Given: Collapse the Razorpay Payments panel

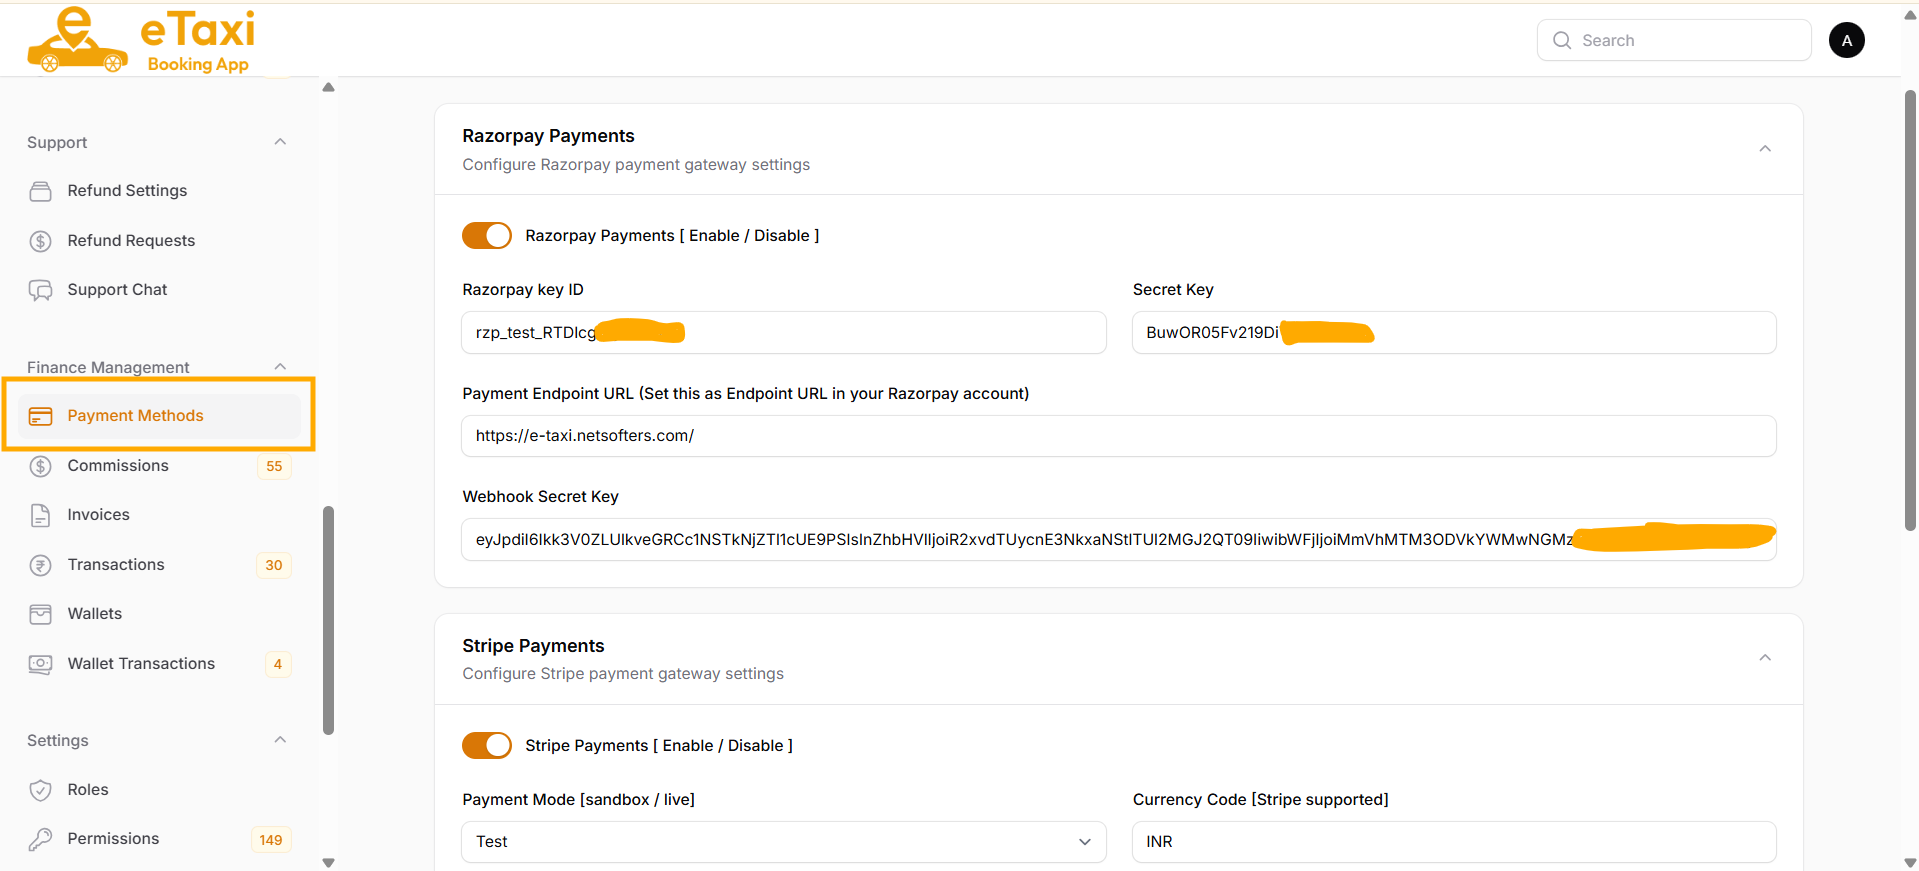Looking at the screenshot, I should click(x=1765, y=149).
